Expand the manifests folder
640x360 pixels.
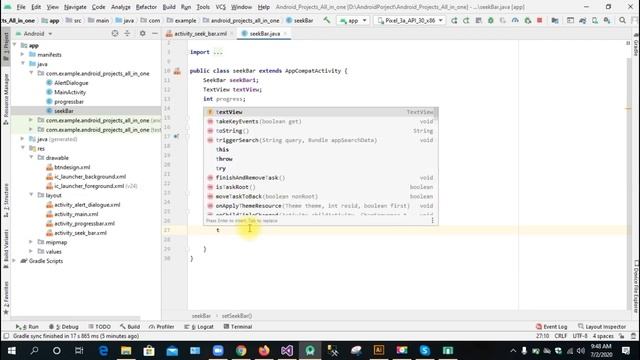[x=23, y=55]
